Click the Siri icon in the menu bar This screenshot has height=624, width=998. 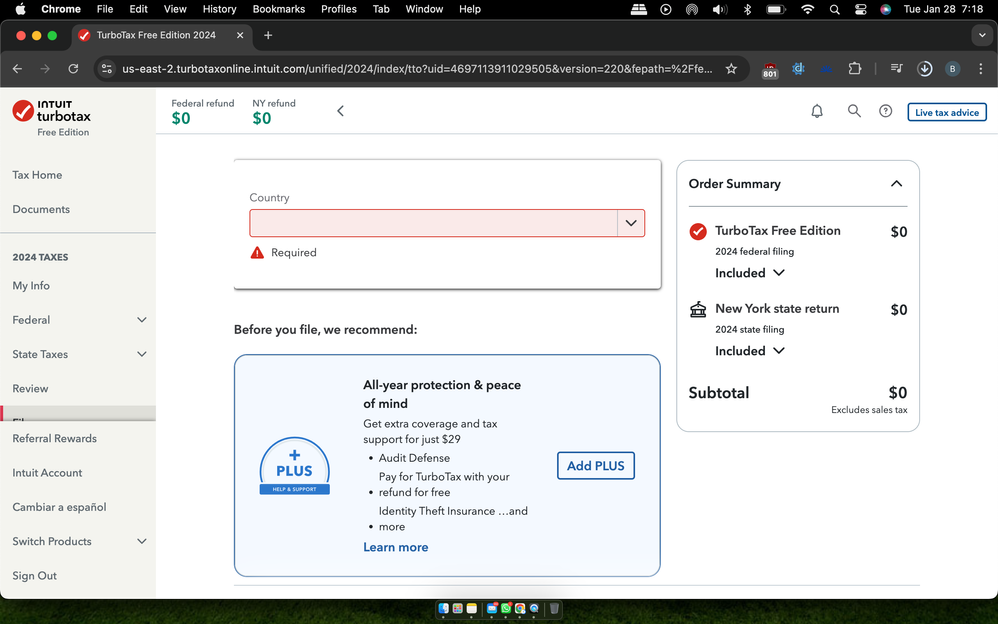(x=885, y=9)
